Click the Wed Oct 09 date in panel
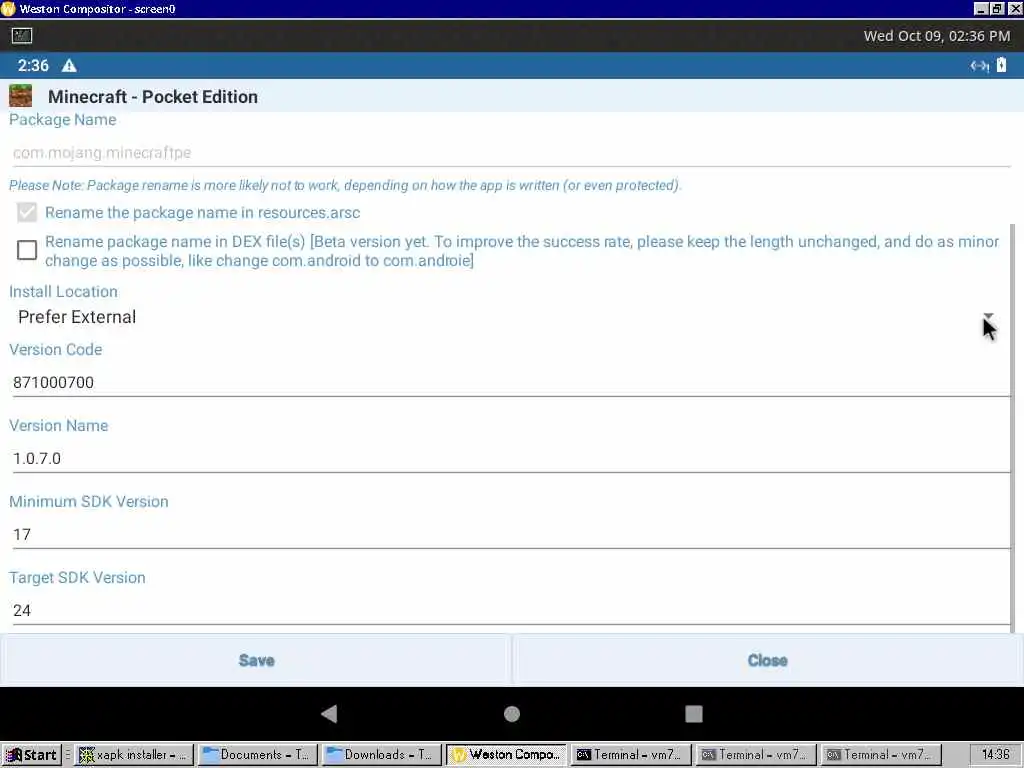This screenshot has height=768, width=1024. [936, 36]
